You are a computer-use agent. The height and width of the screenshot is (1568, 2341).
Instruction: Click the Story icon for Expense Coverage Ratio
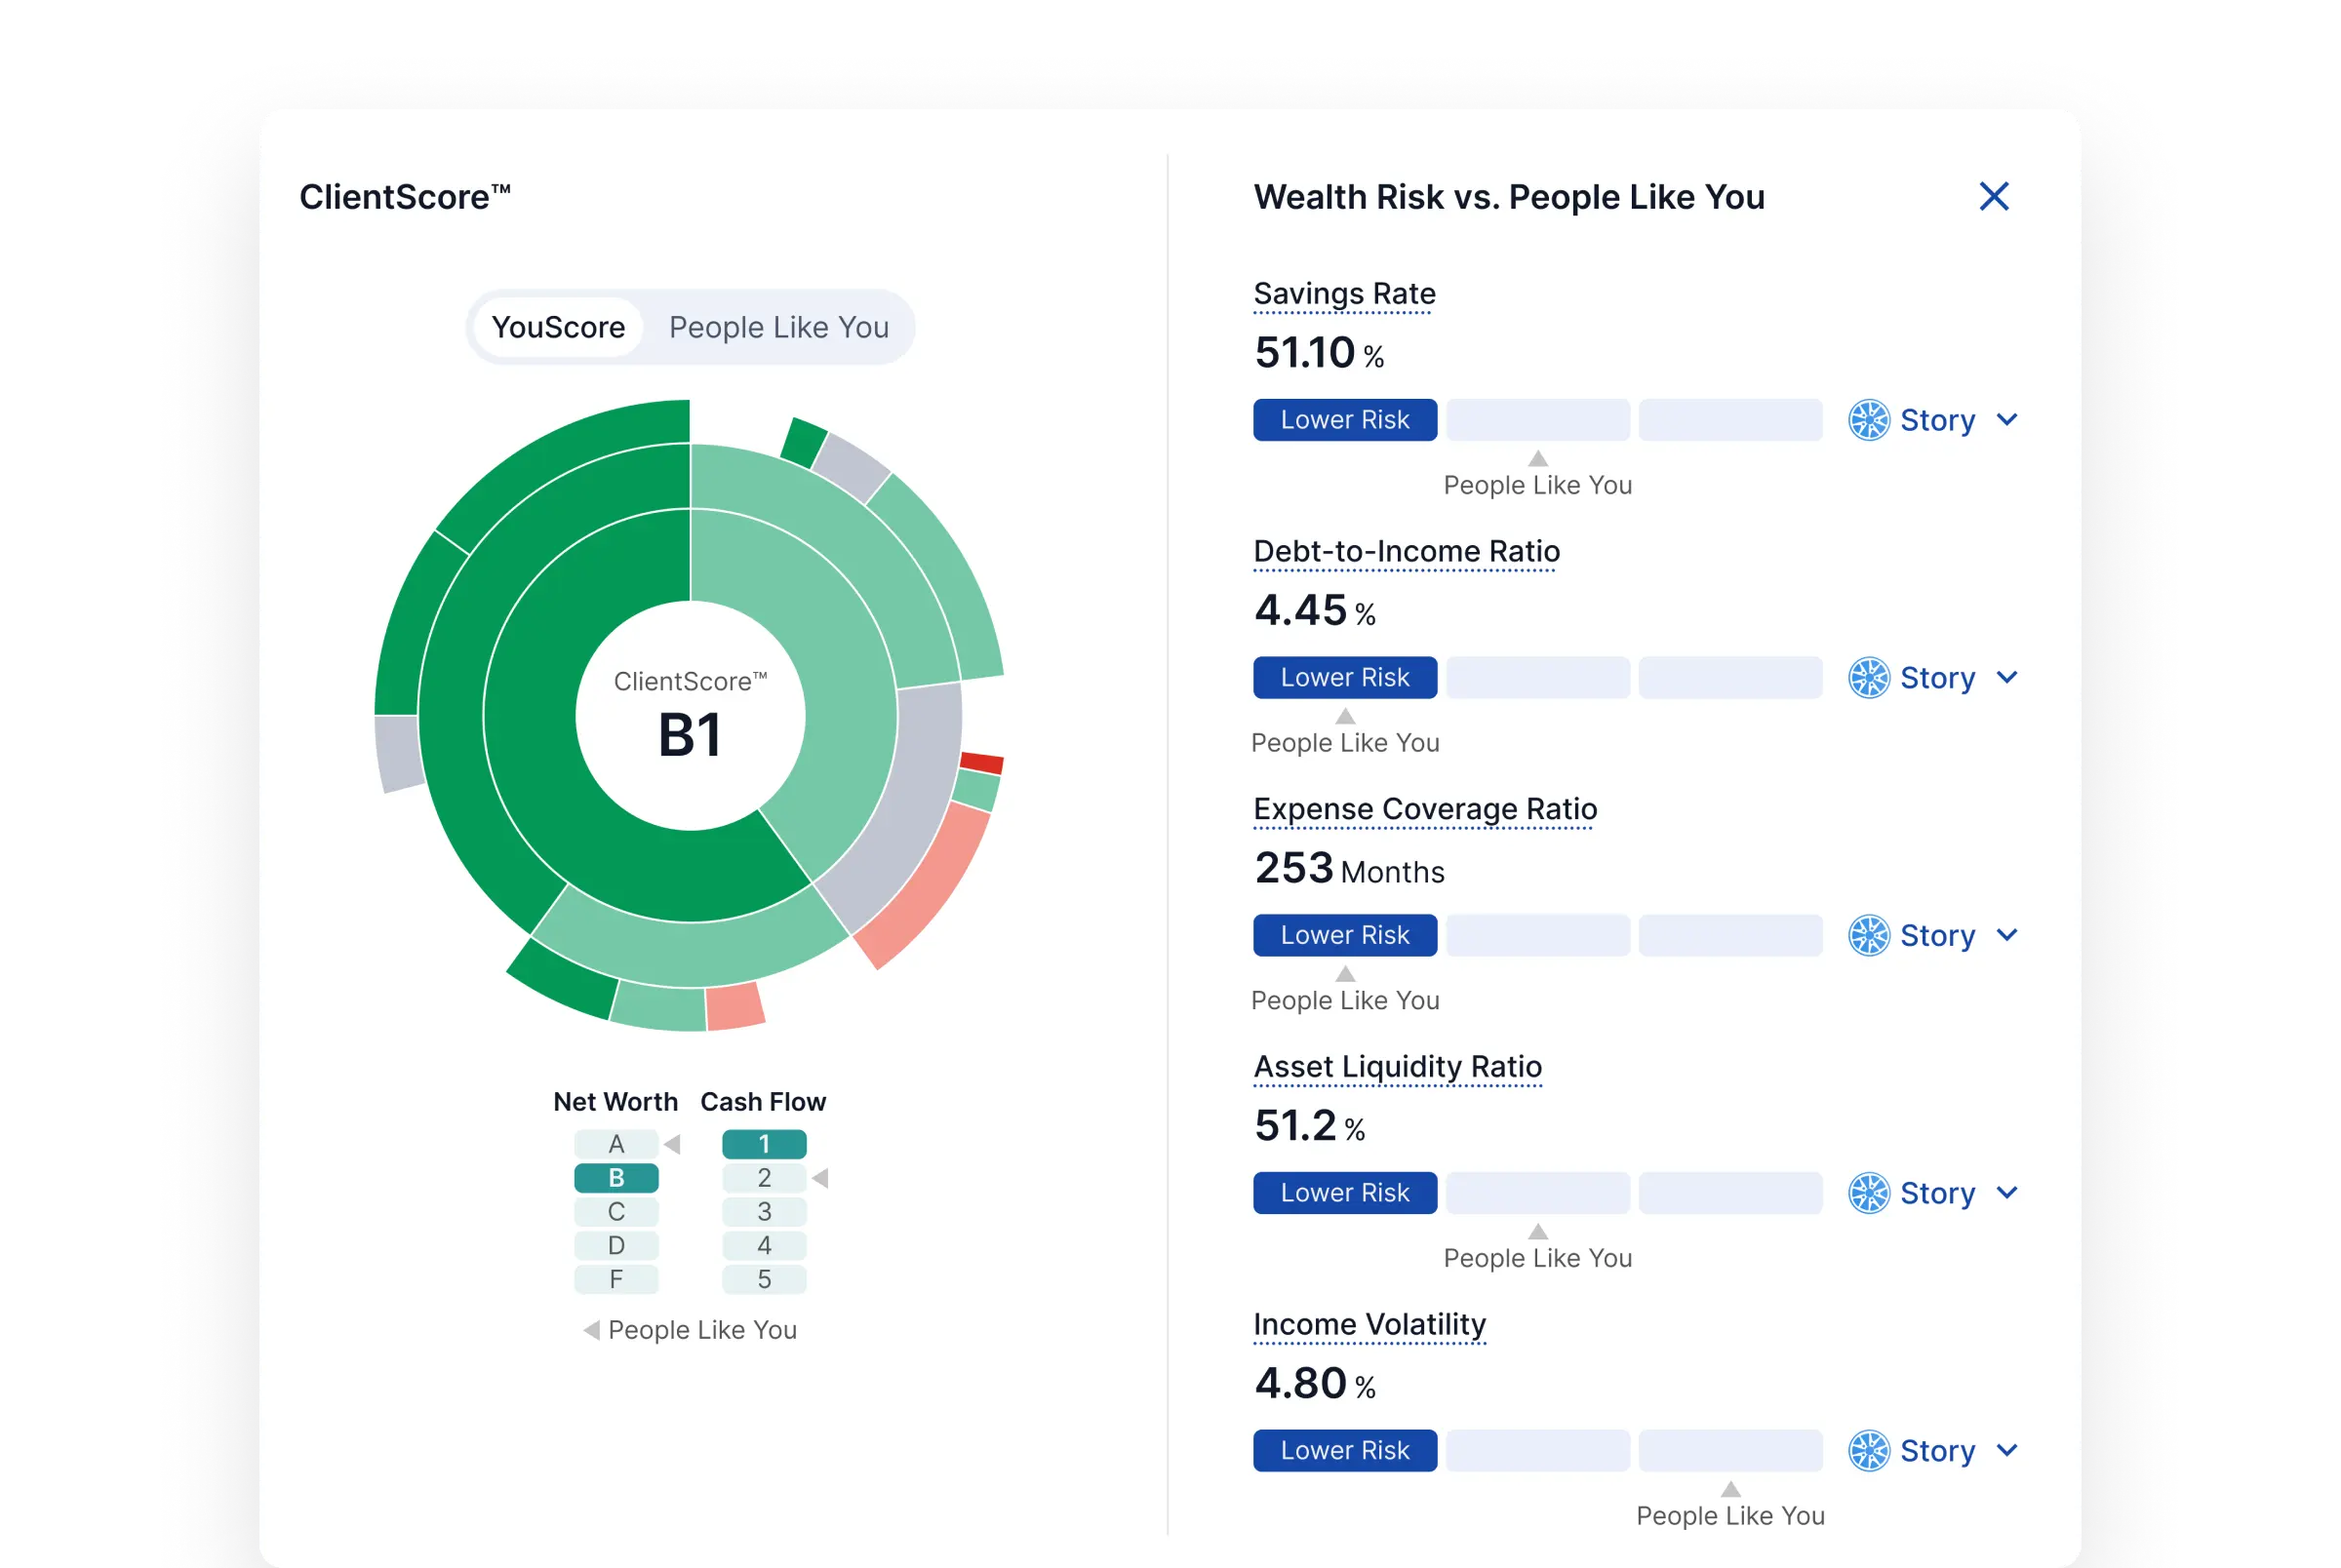(x=1868, y=936)
